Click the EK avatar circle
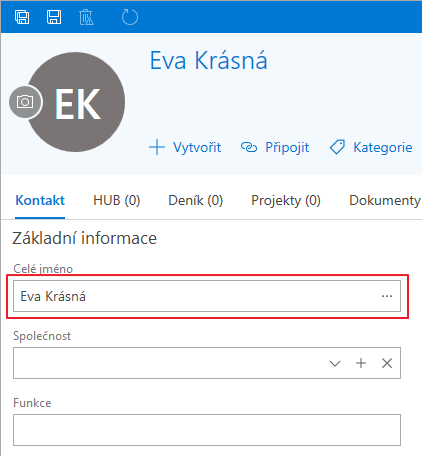The height and width of the screenshot is (456, 422). point(76,102)
